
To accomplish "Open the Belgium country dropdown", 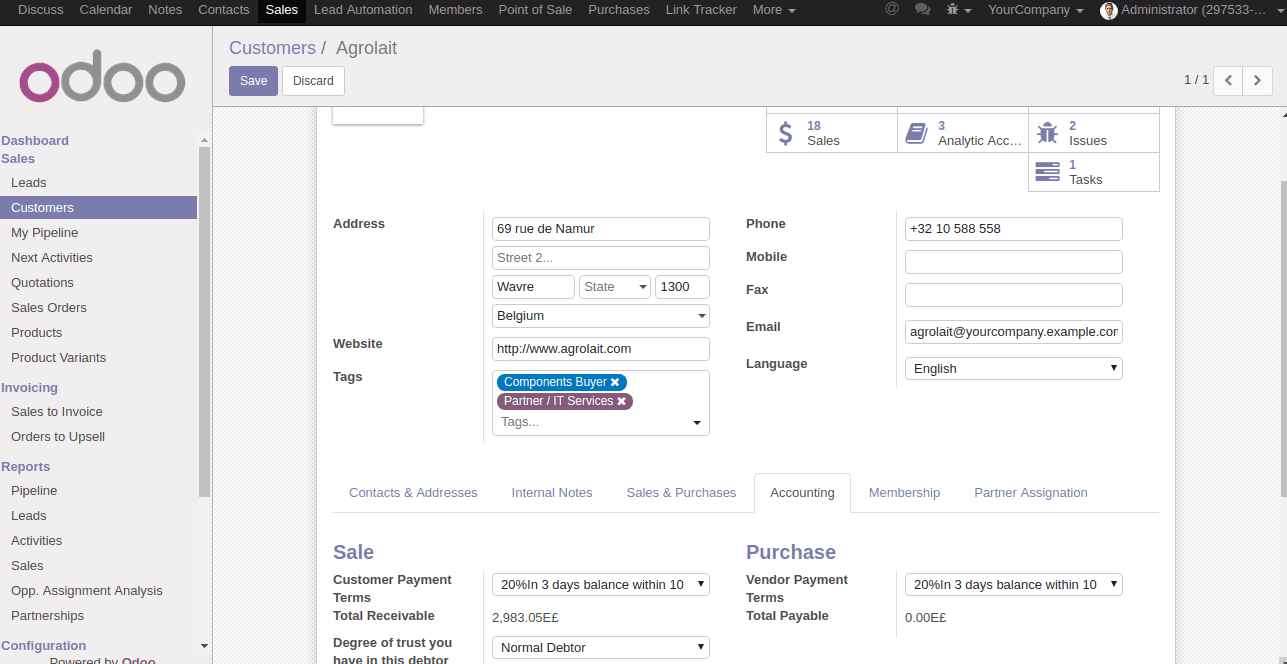I will click(x=601, y=316).
